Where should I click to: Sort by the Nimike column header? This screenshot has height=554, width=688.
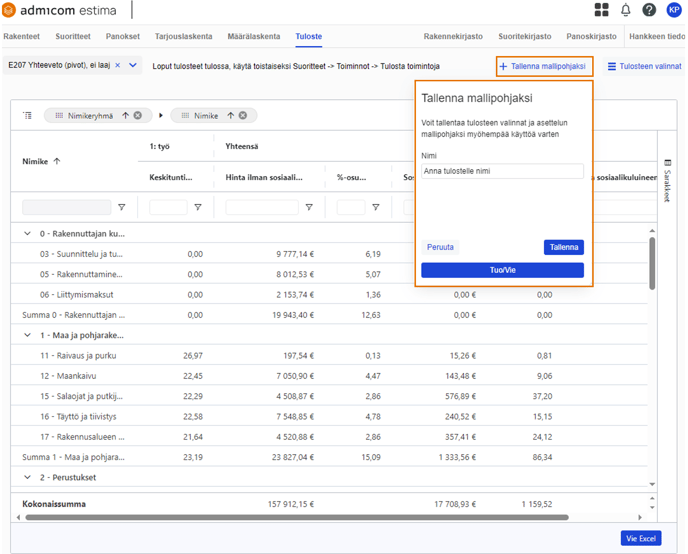[x=41, y=161]
